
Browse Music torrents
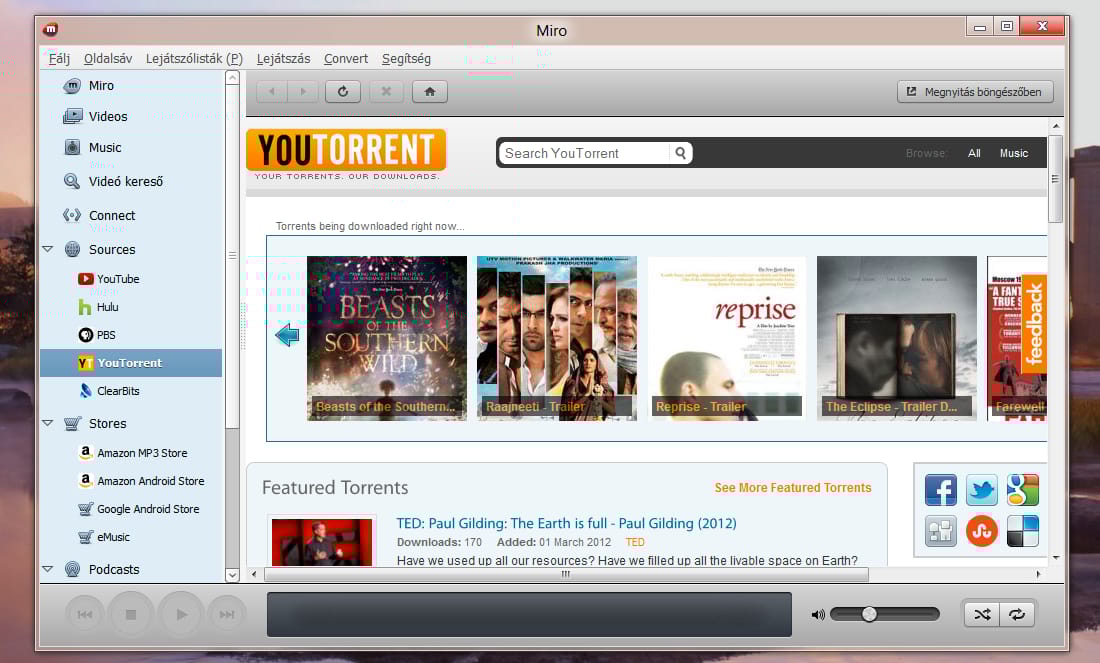coord(1014,153)
